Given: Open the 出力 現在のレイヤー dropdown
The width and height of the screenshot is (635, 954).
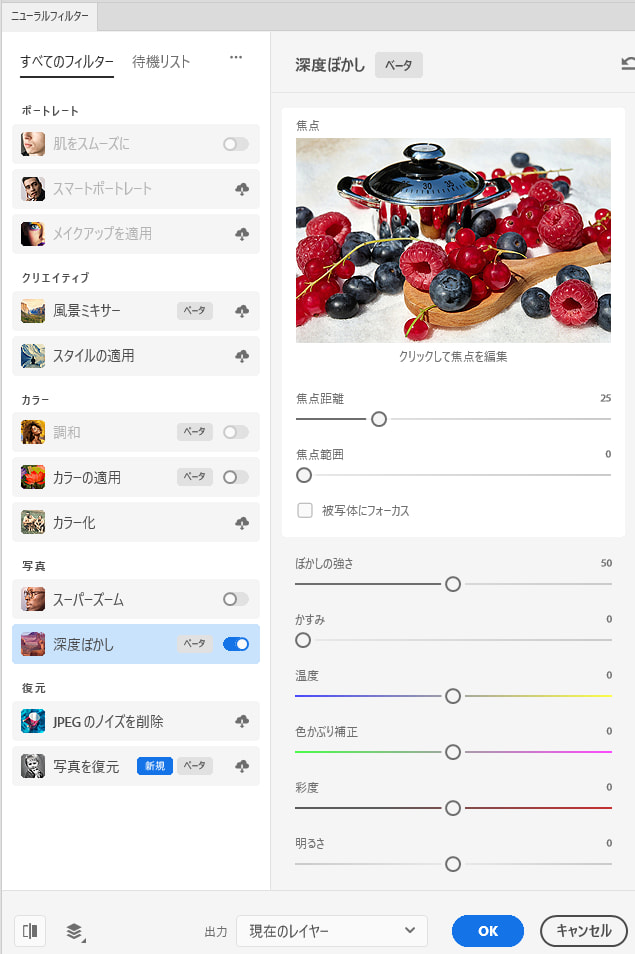Looking at the screenshot, I should pos(332,931).
